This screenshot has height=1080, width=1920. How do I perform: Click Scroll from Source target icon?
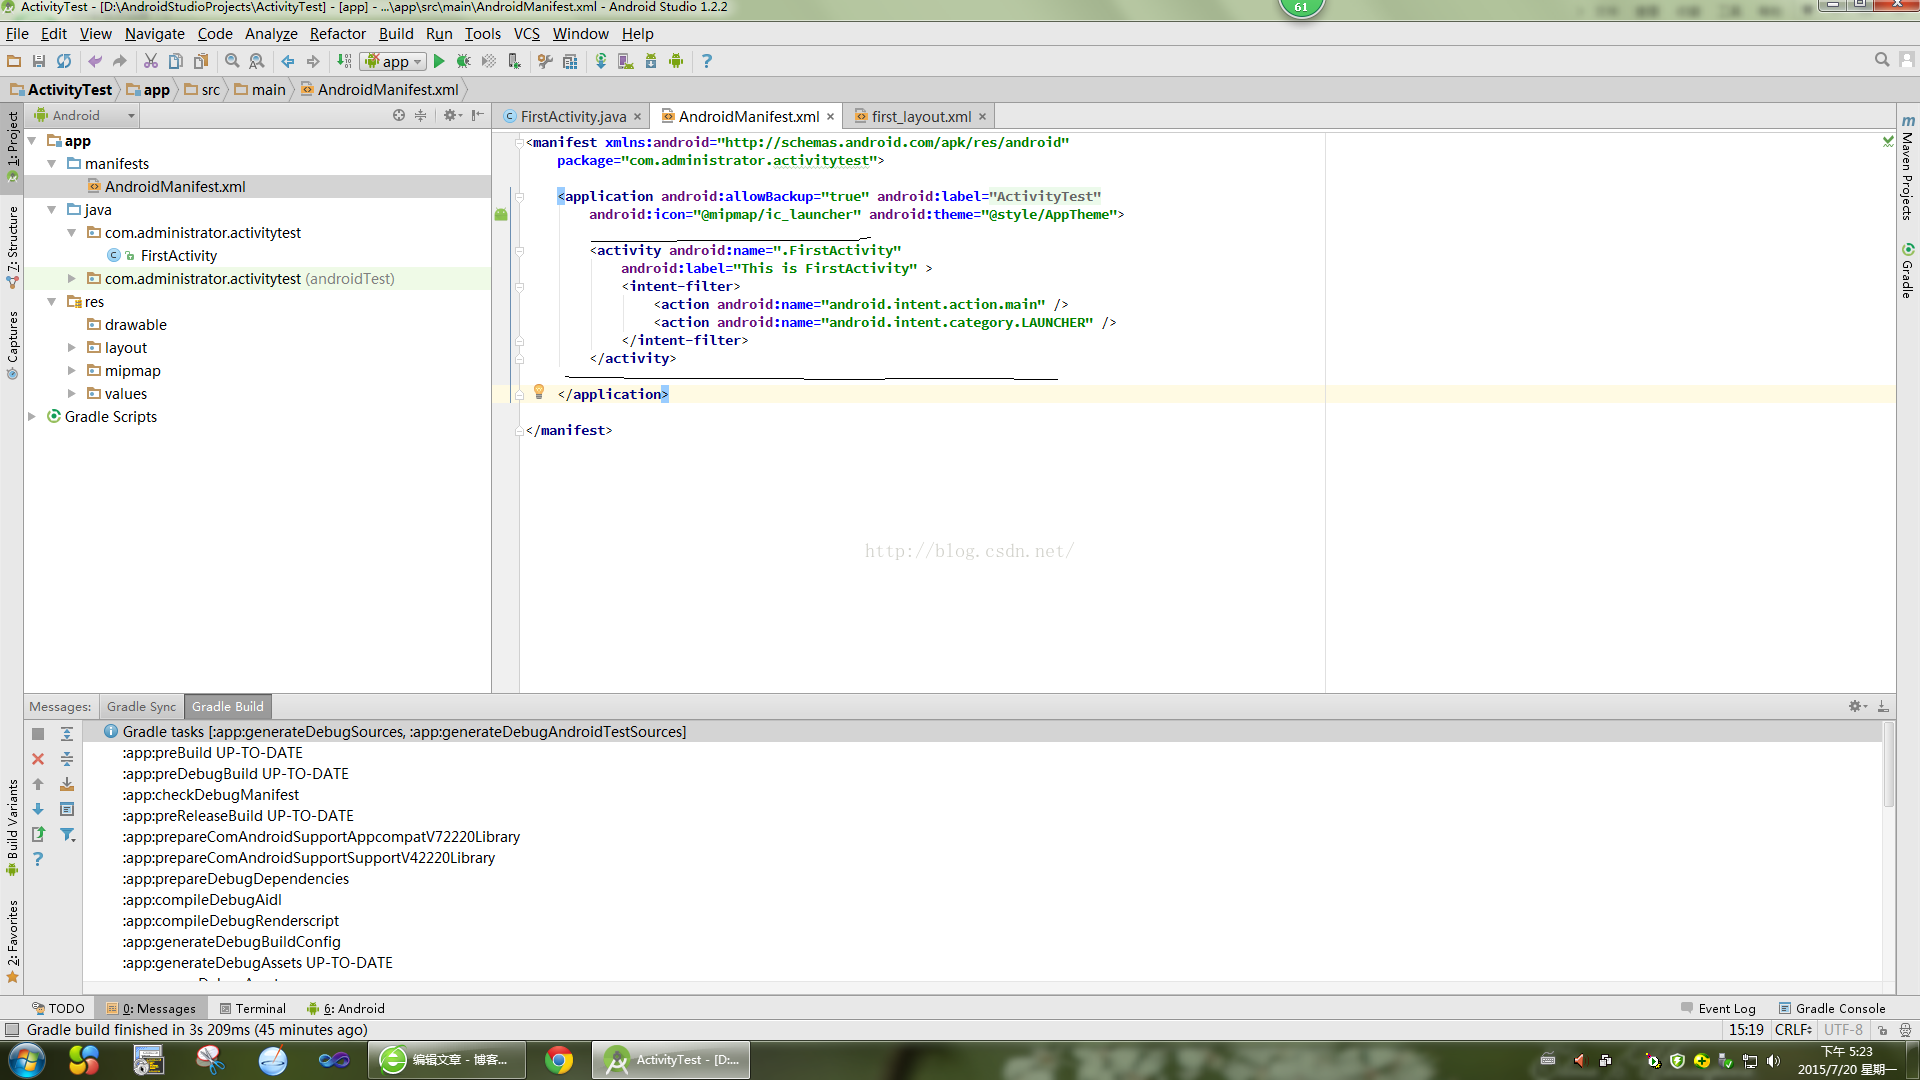click(399, 115)
